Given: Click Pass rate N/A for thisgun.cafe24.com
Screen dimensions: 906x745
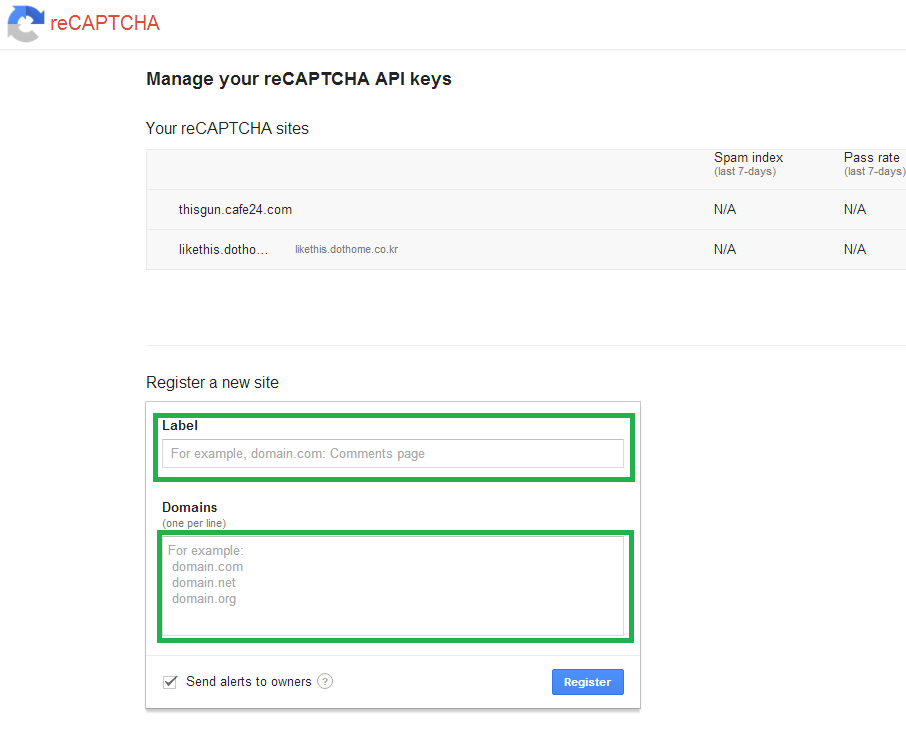Looking at the screenshot, I should tap(855, 210).
